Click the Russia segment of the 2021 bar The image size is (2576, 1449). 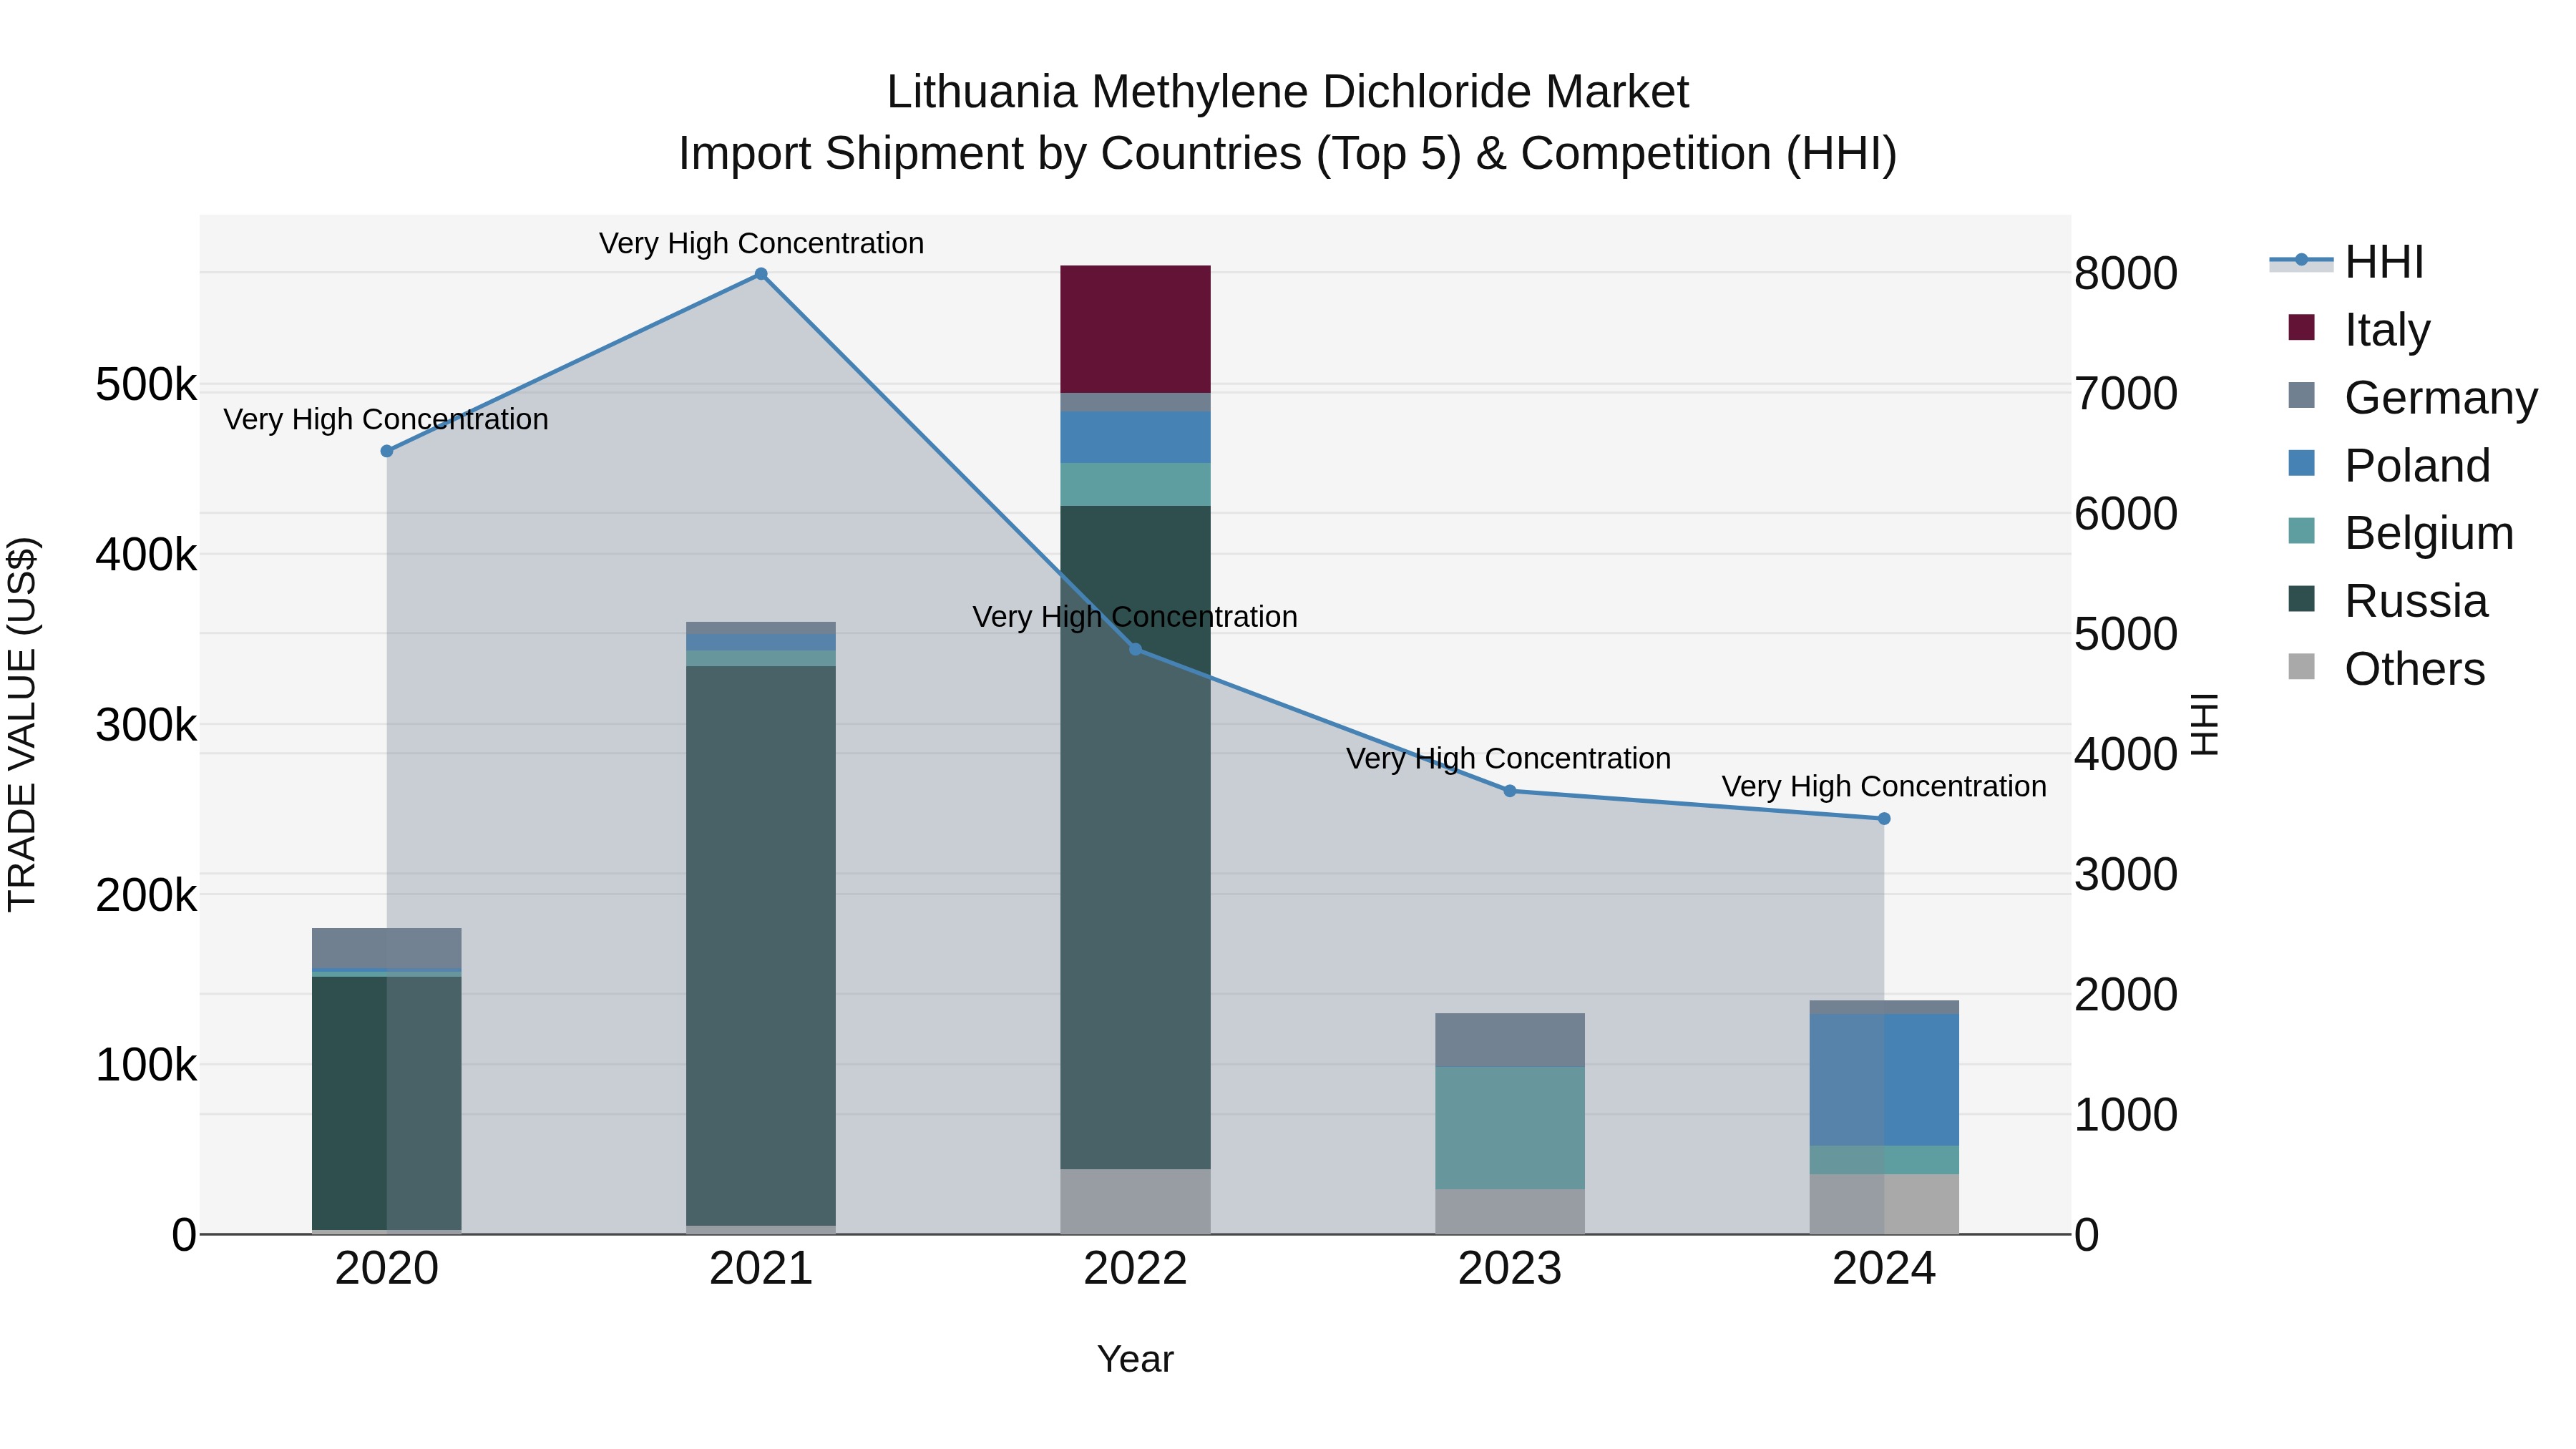[x=761, y=946]
